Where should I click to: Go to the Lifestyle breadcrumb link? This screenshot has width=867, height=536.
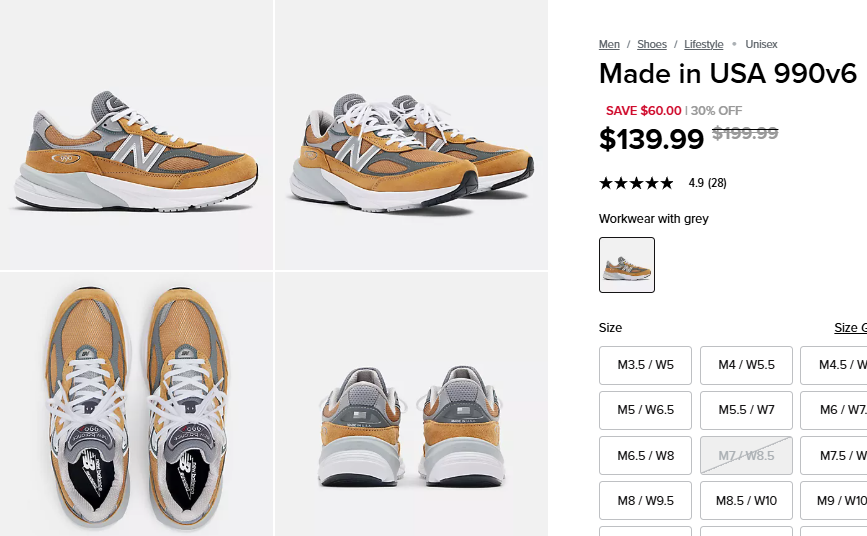pos(704,44)
